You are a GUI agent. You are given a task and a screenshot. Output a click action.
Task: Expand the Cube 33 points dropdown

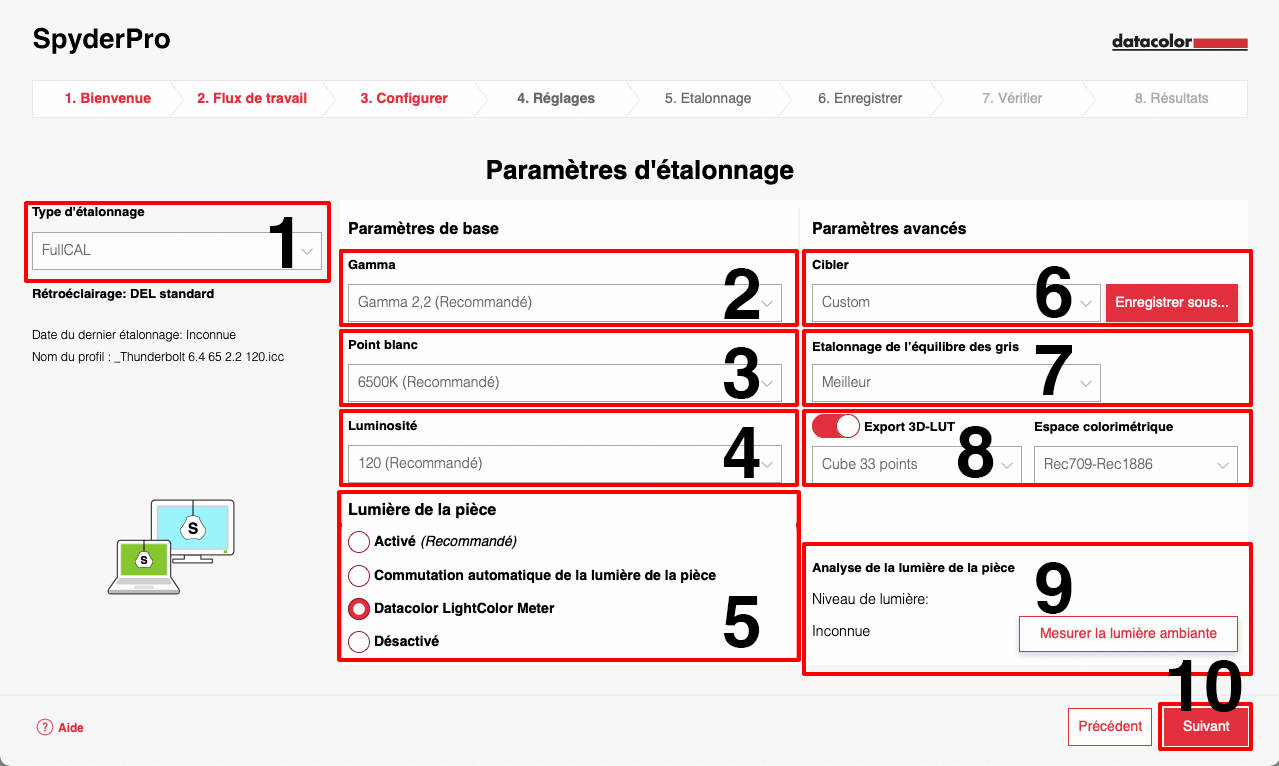tap(916, 465)
